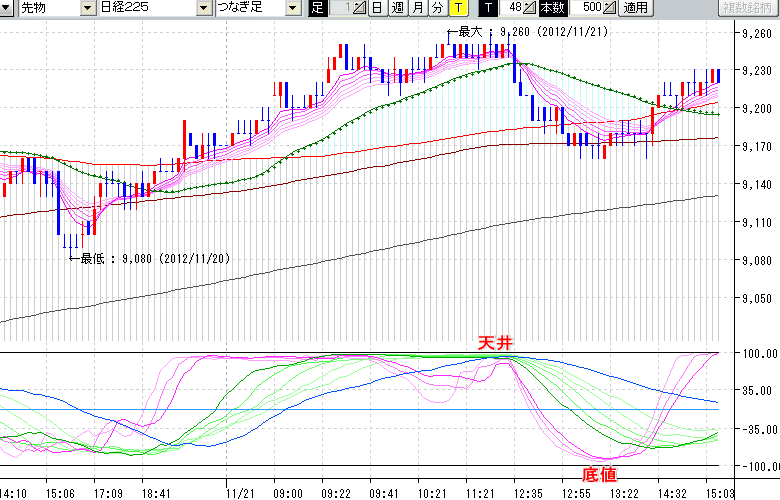This screenshot has width=780, height=500.
Task: Click the T value field showing 48
Action: (514, 8)
